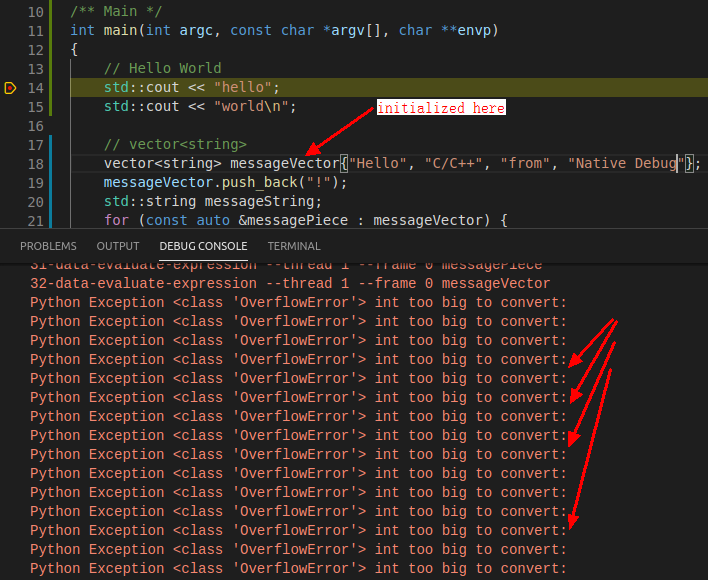This screenshot has width=708, height=580.
Task: Click 'messageString' on line 20
Action: tap(259, 201)
